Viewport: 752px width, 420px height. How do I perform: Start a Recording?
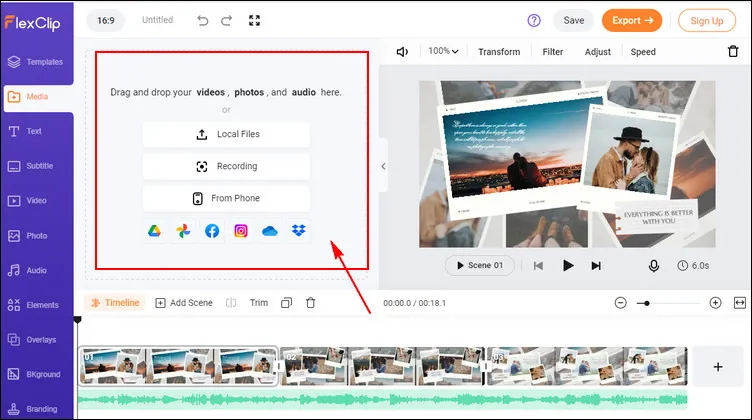click(x=226, y=166)
